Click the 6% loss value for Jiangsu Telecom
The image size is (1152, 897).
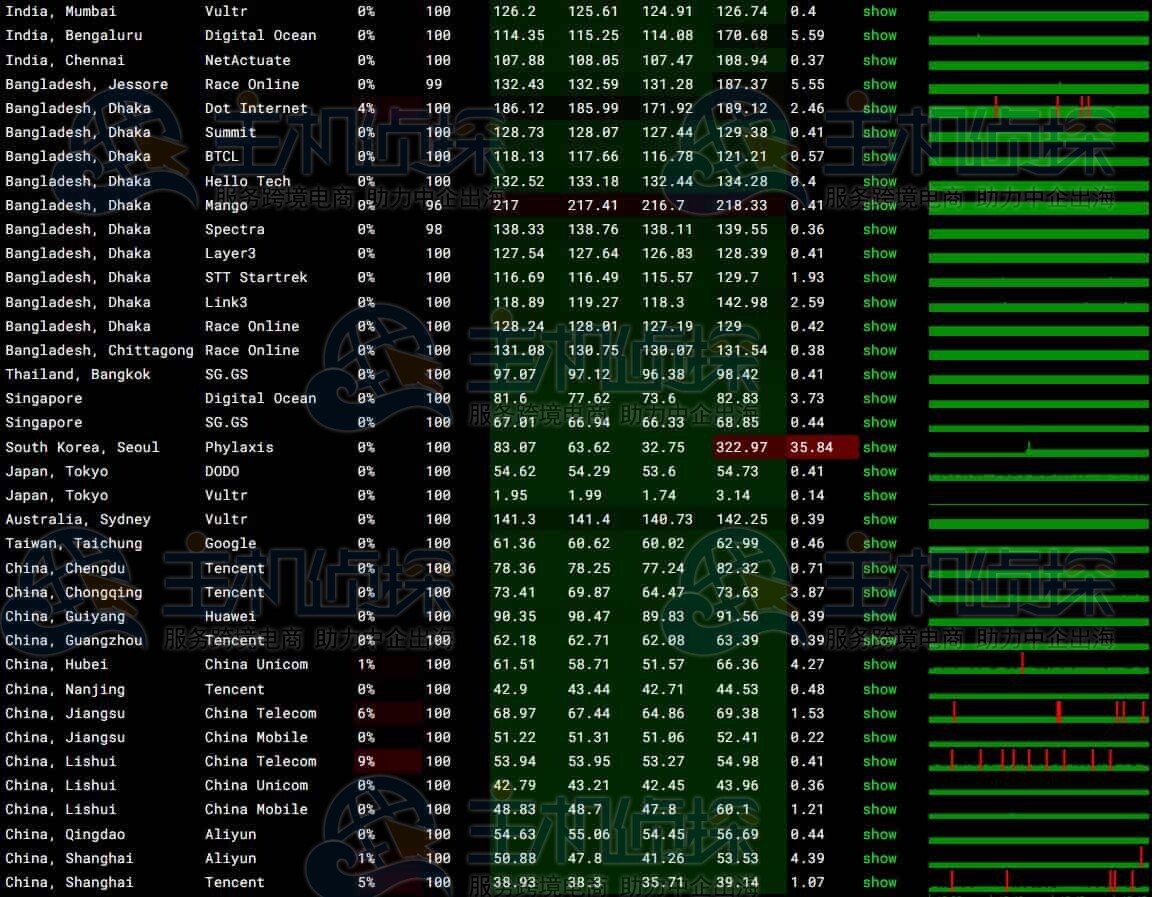366,713
